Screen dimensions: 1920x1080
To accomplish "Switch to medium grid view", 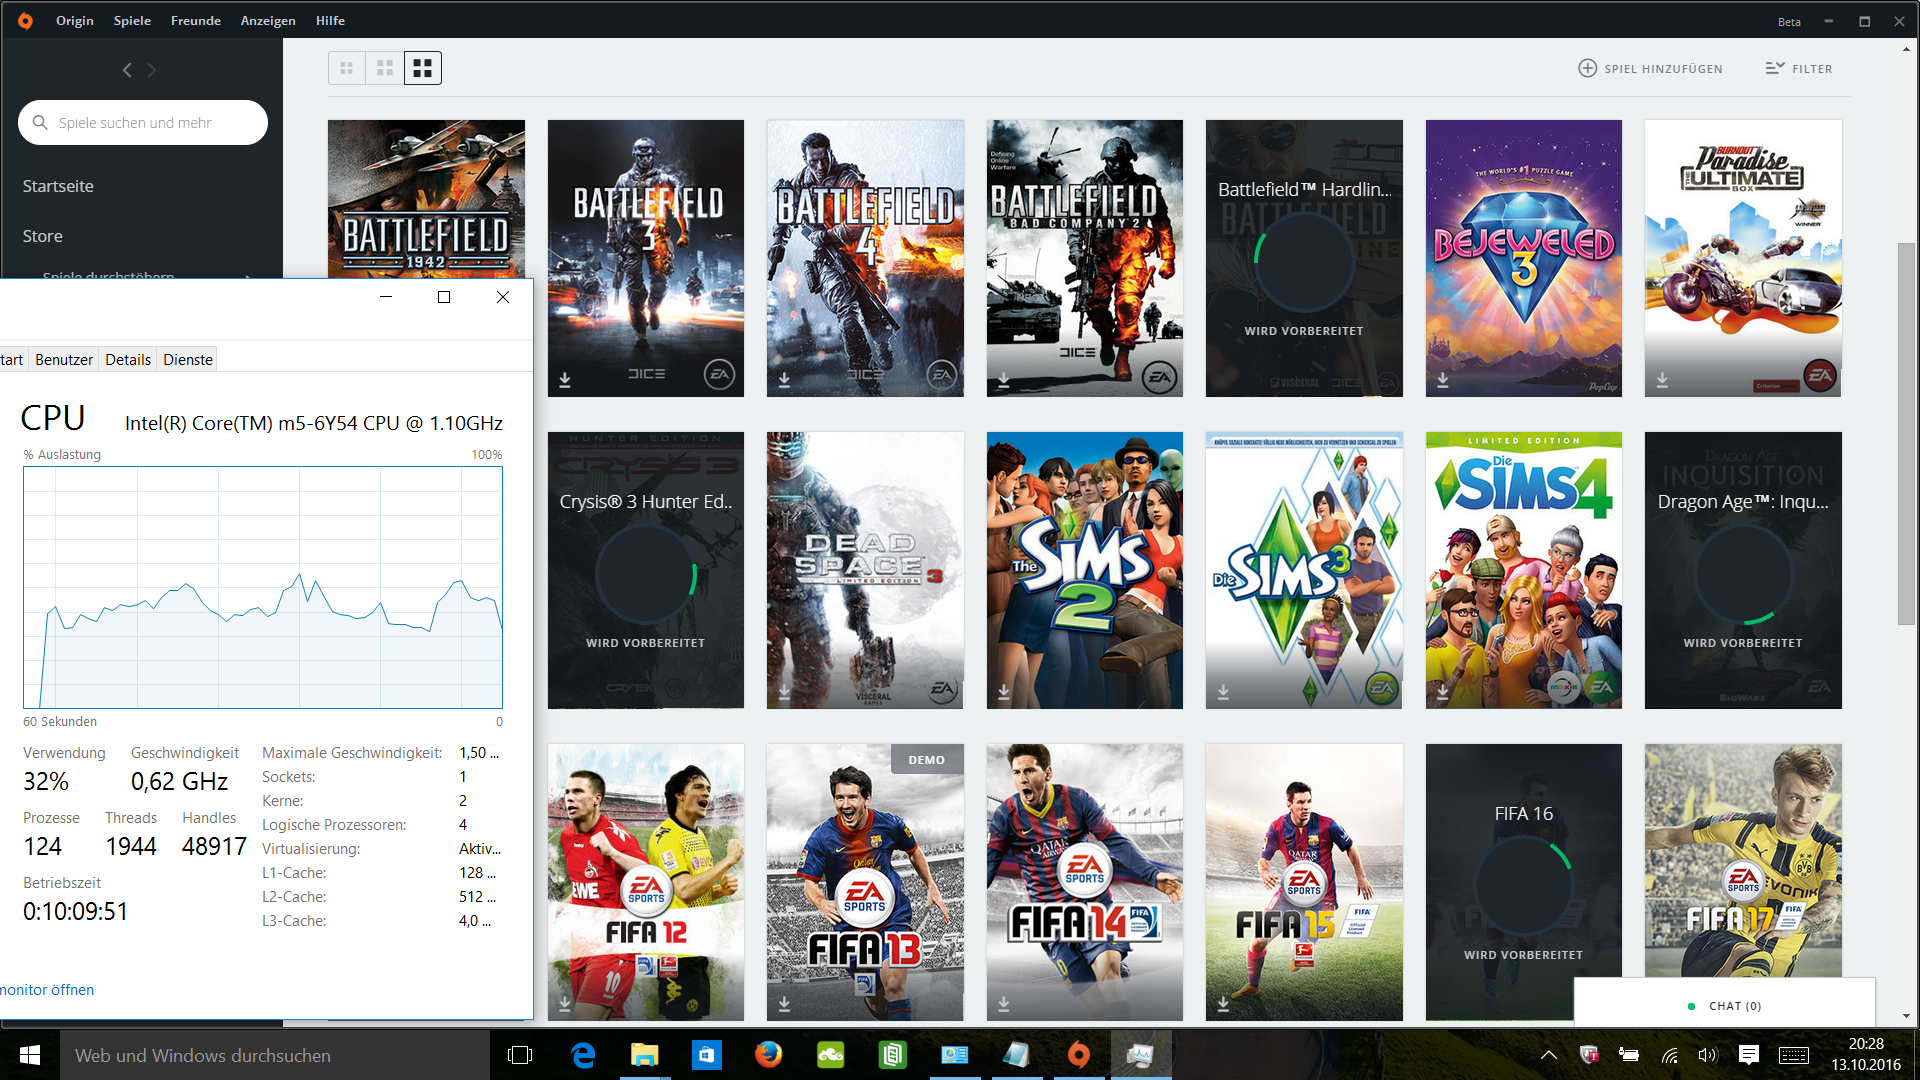I will tap(385, 68).
